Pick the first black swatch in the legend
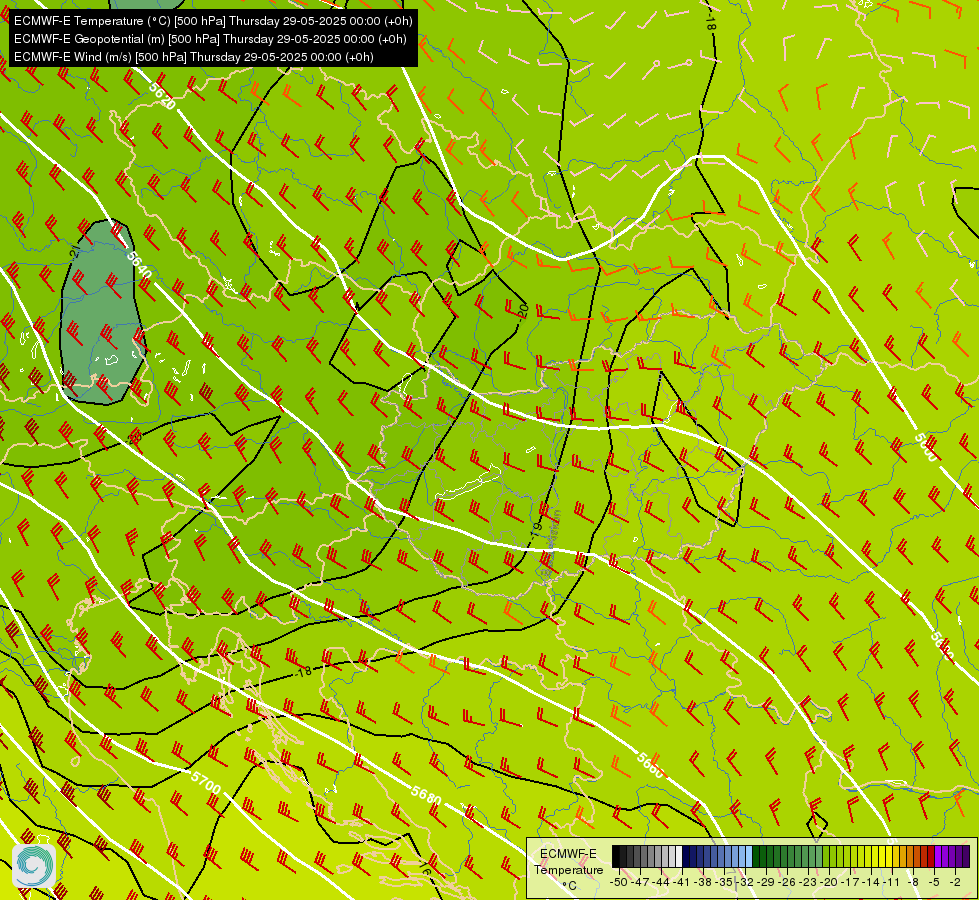The width and height of the screenshot is (979, 900). 616,856
